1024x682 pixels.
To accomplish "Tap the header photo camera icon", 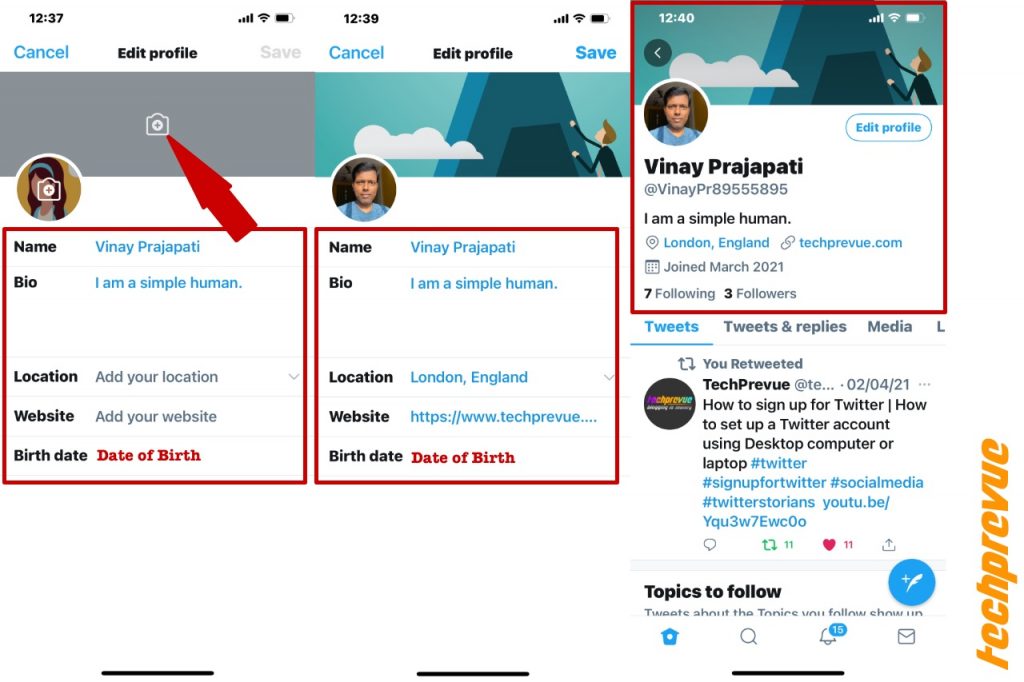I will tap(157, 124).
